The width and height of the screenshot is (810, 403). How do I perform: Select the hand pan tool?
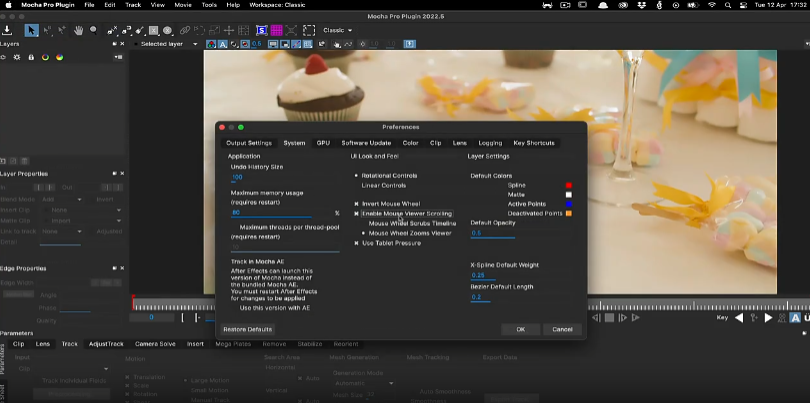[79, 30]
